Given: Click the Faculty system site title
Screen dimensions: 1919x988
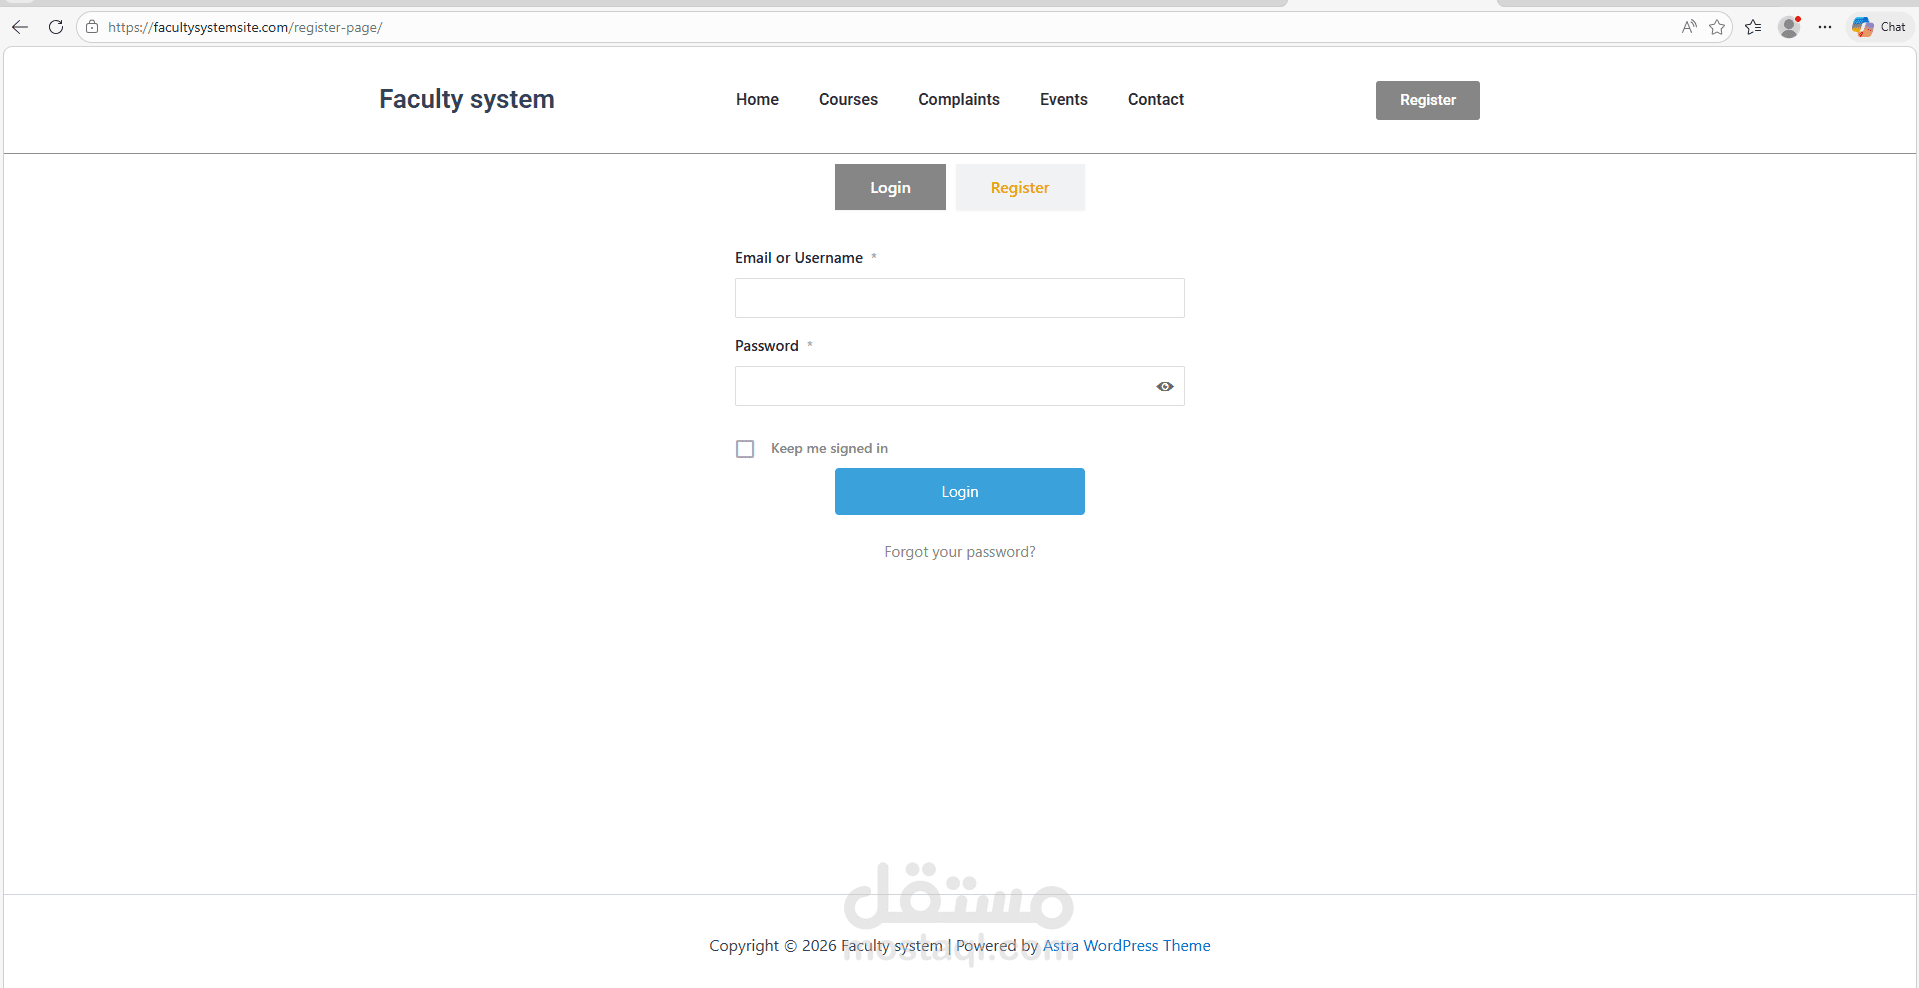Looking at the screenshot, I should [x=466, y=99].
